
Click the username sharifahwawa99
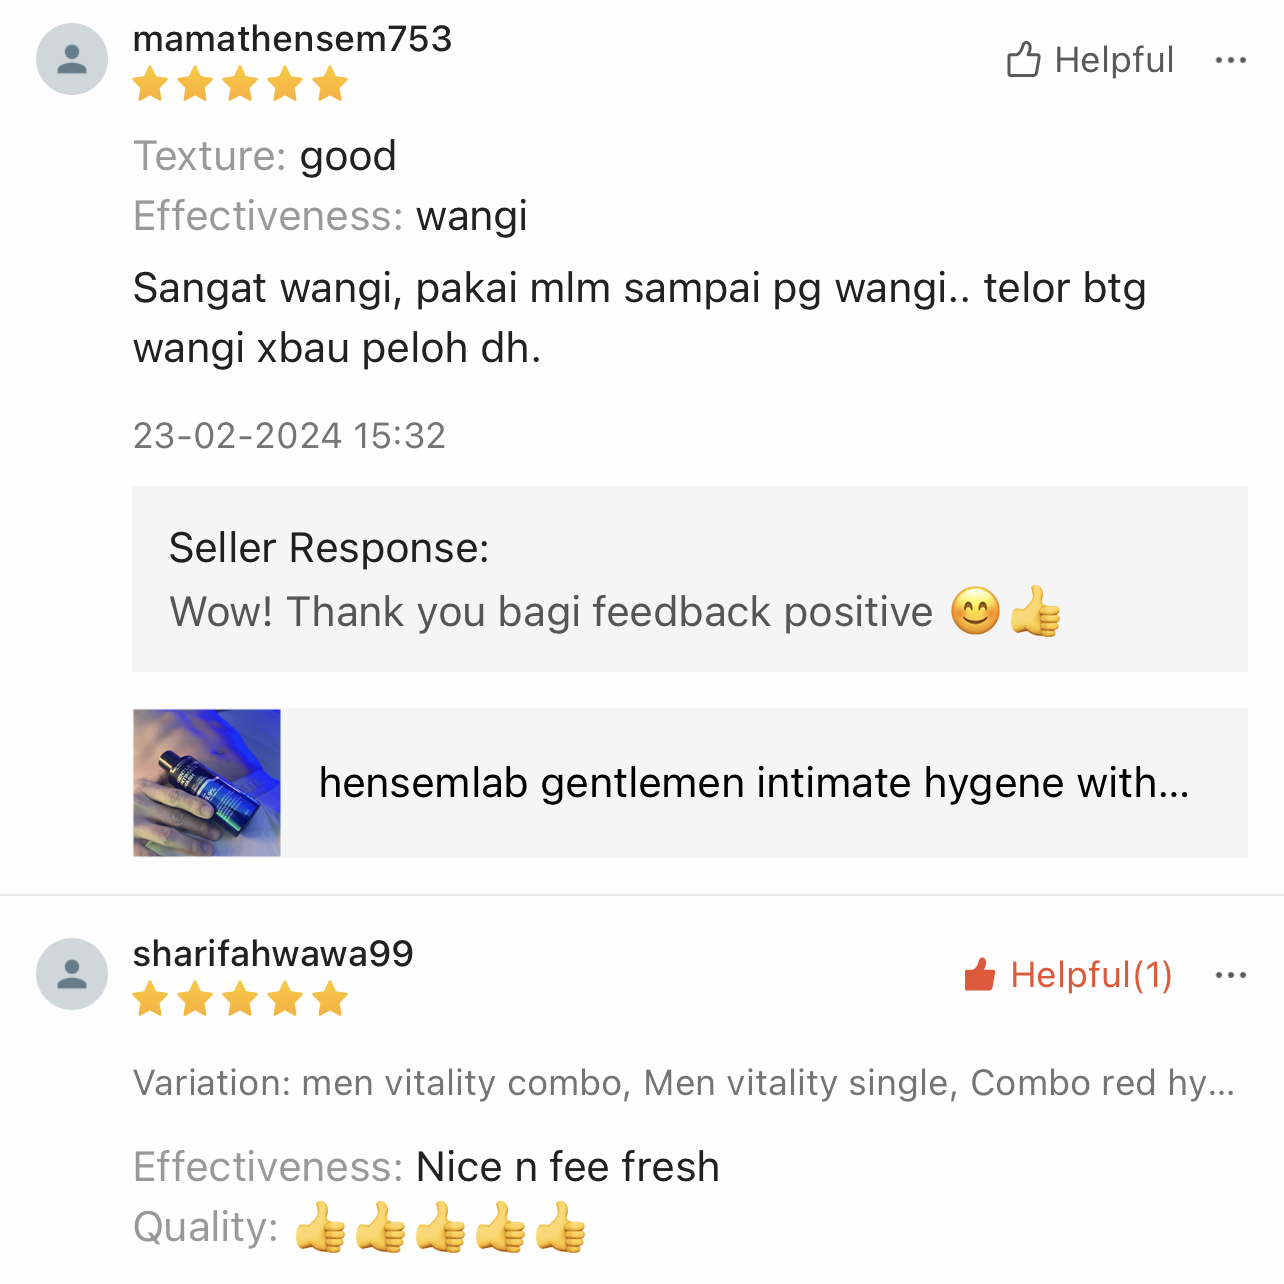[273, 954]
